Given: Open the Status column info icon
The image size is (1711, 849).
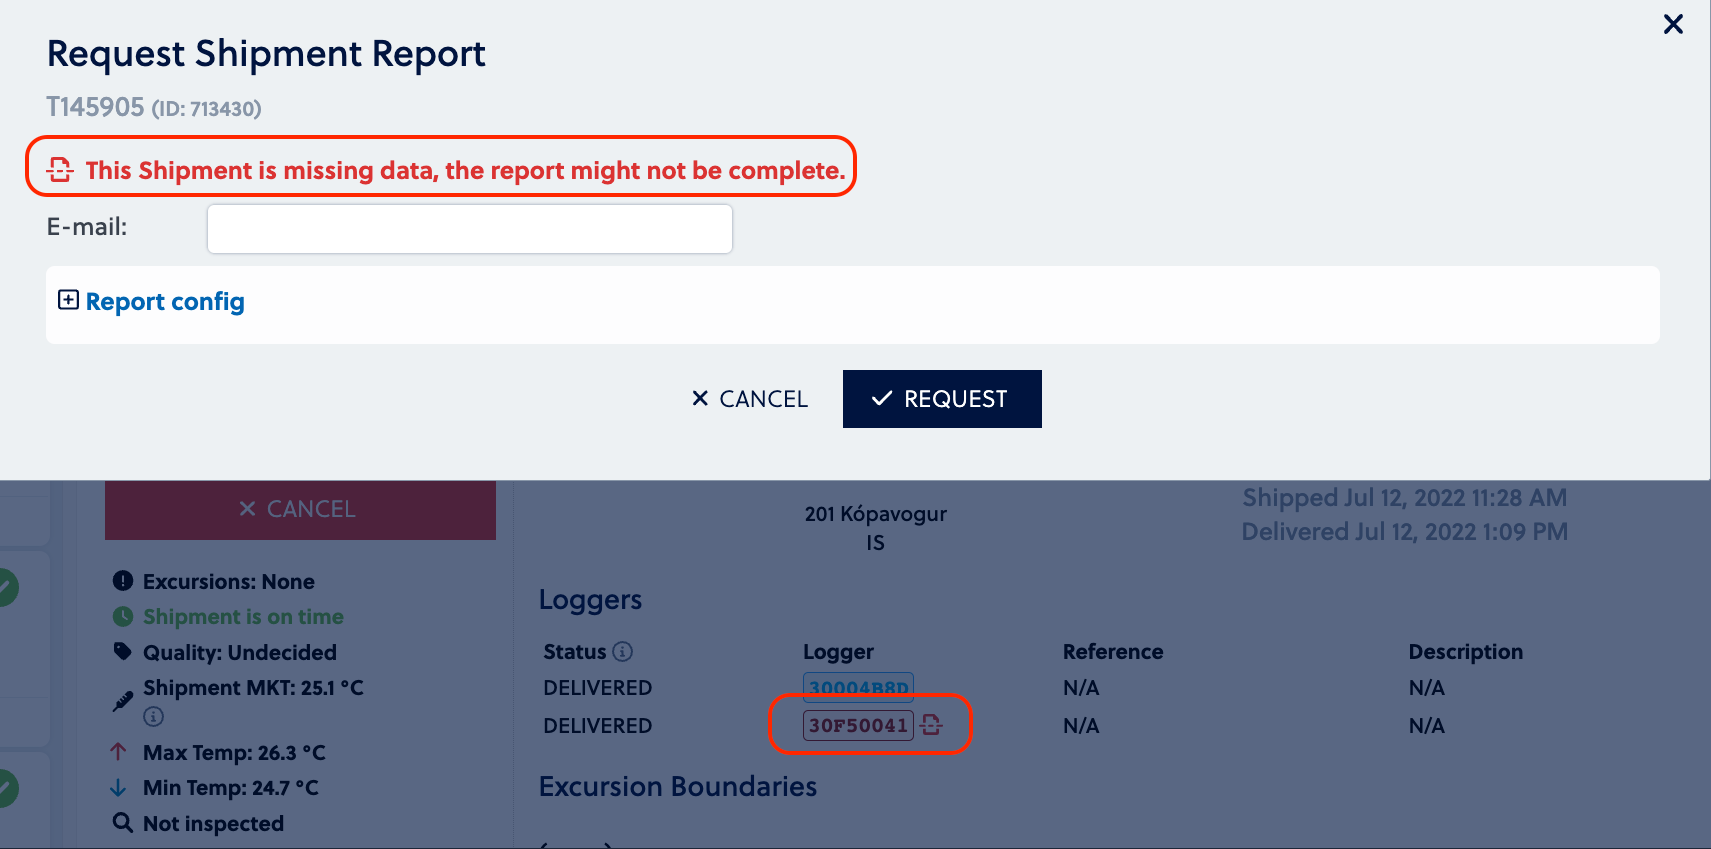Looking at the screenshot, I should tap(623, 652).
